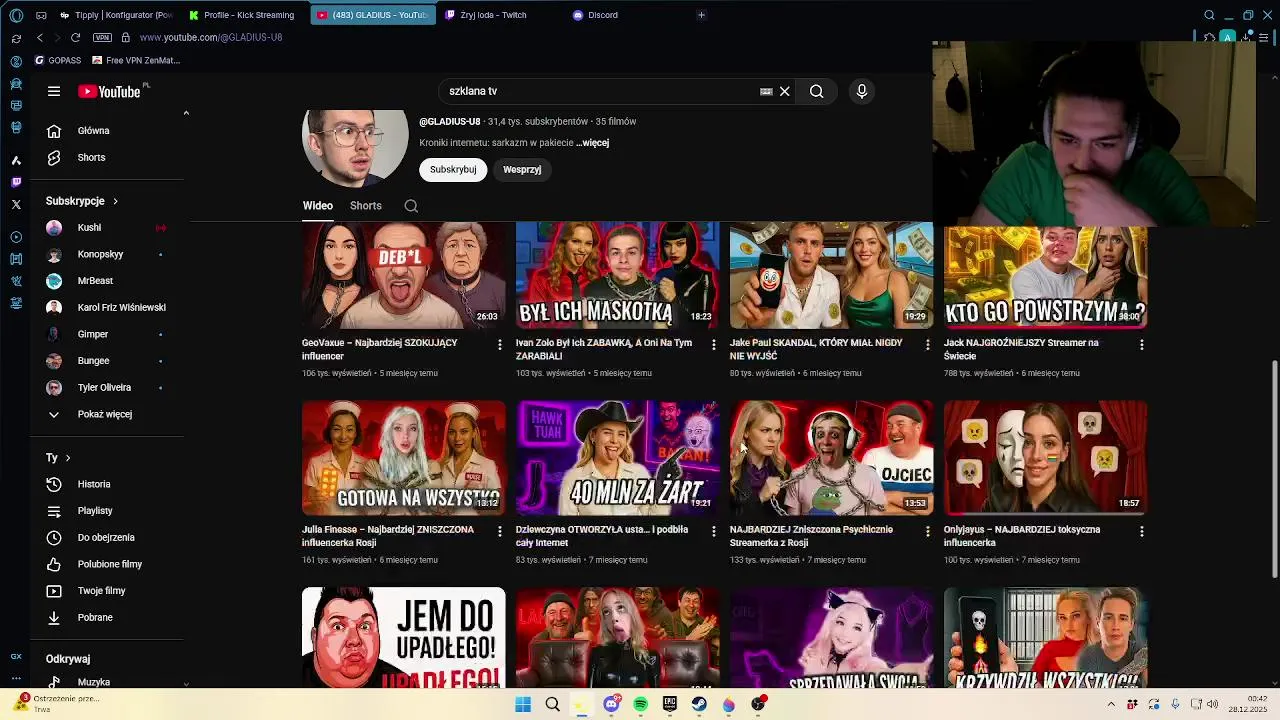Click the Subskrybuj button

(453, 169)
